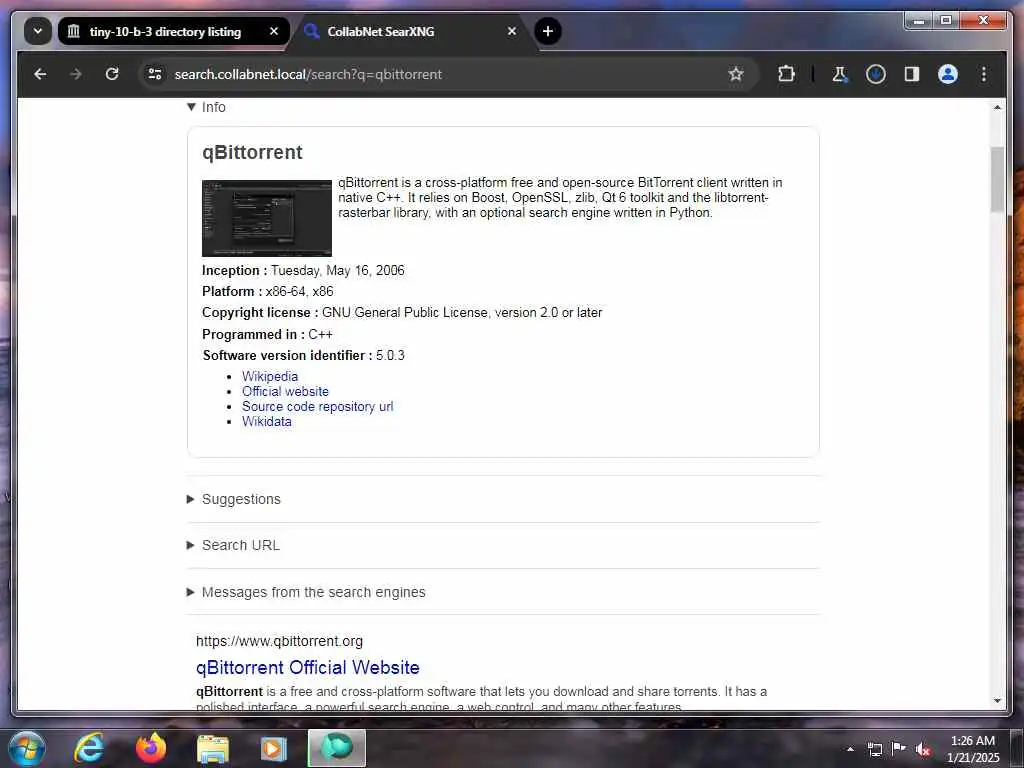This screenshot has height=768, width=1024.
Task: Expand the Suggestions section
Action: coord(234,499)
